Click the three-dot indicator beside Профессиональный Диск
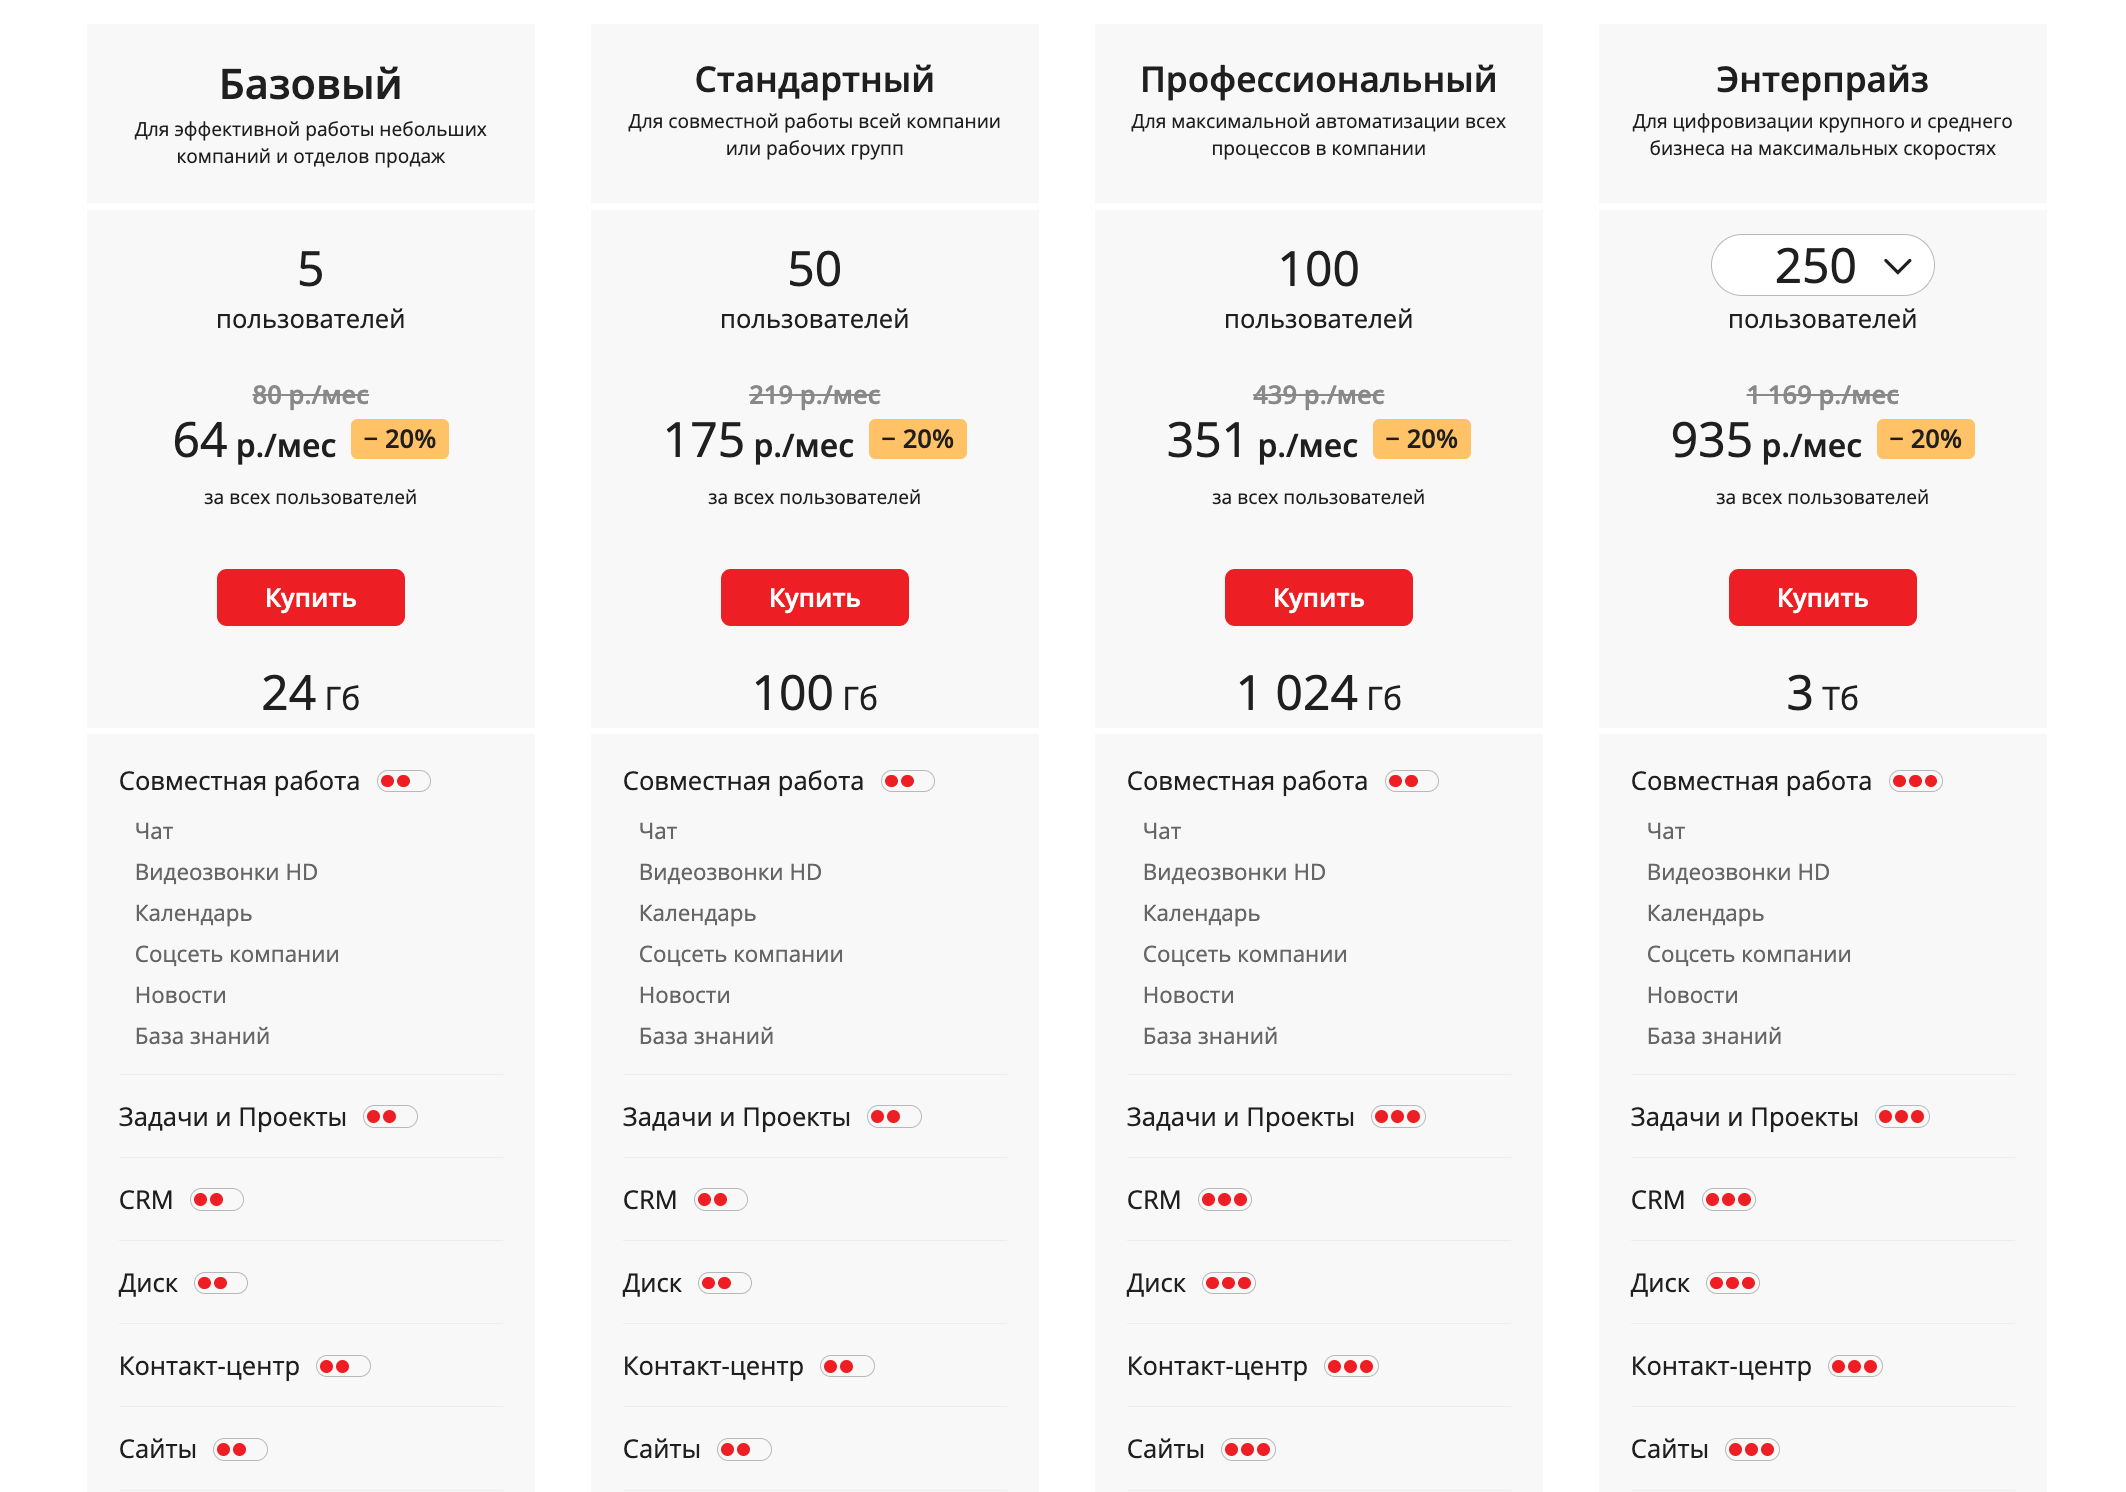The image size is (2126, 1492). pyautogui.click(x=1229, y=1283)
